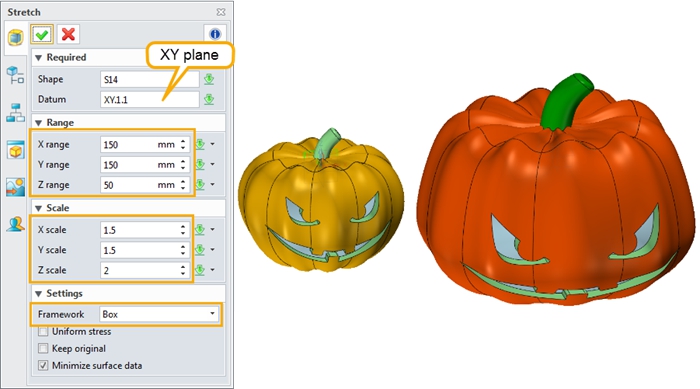Screen dimensions: 700x389
Task: Enable the Keep original checkbox
Action: [43, 348]
